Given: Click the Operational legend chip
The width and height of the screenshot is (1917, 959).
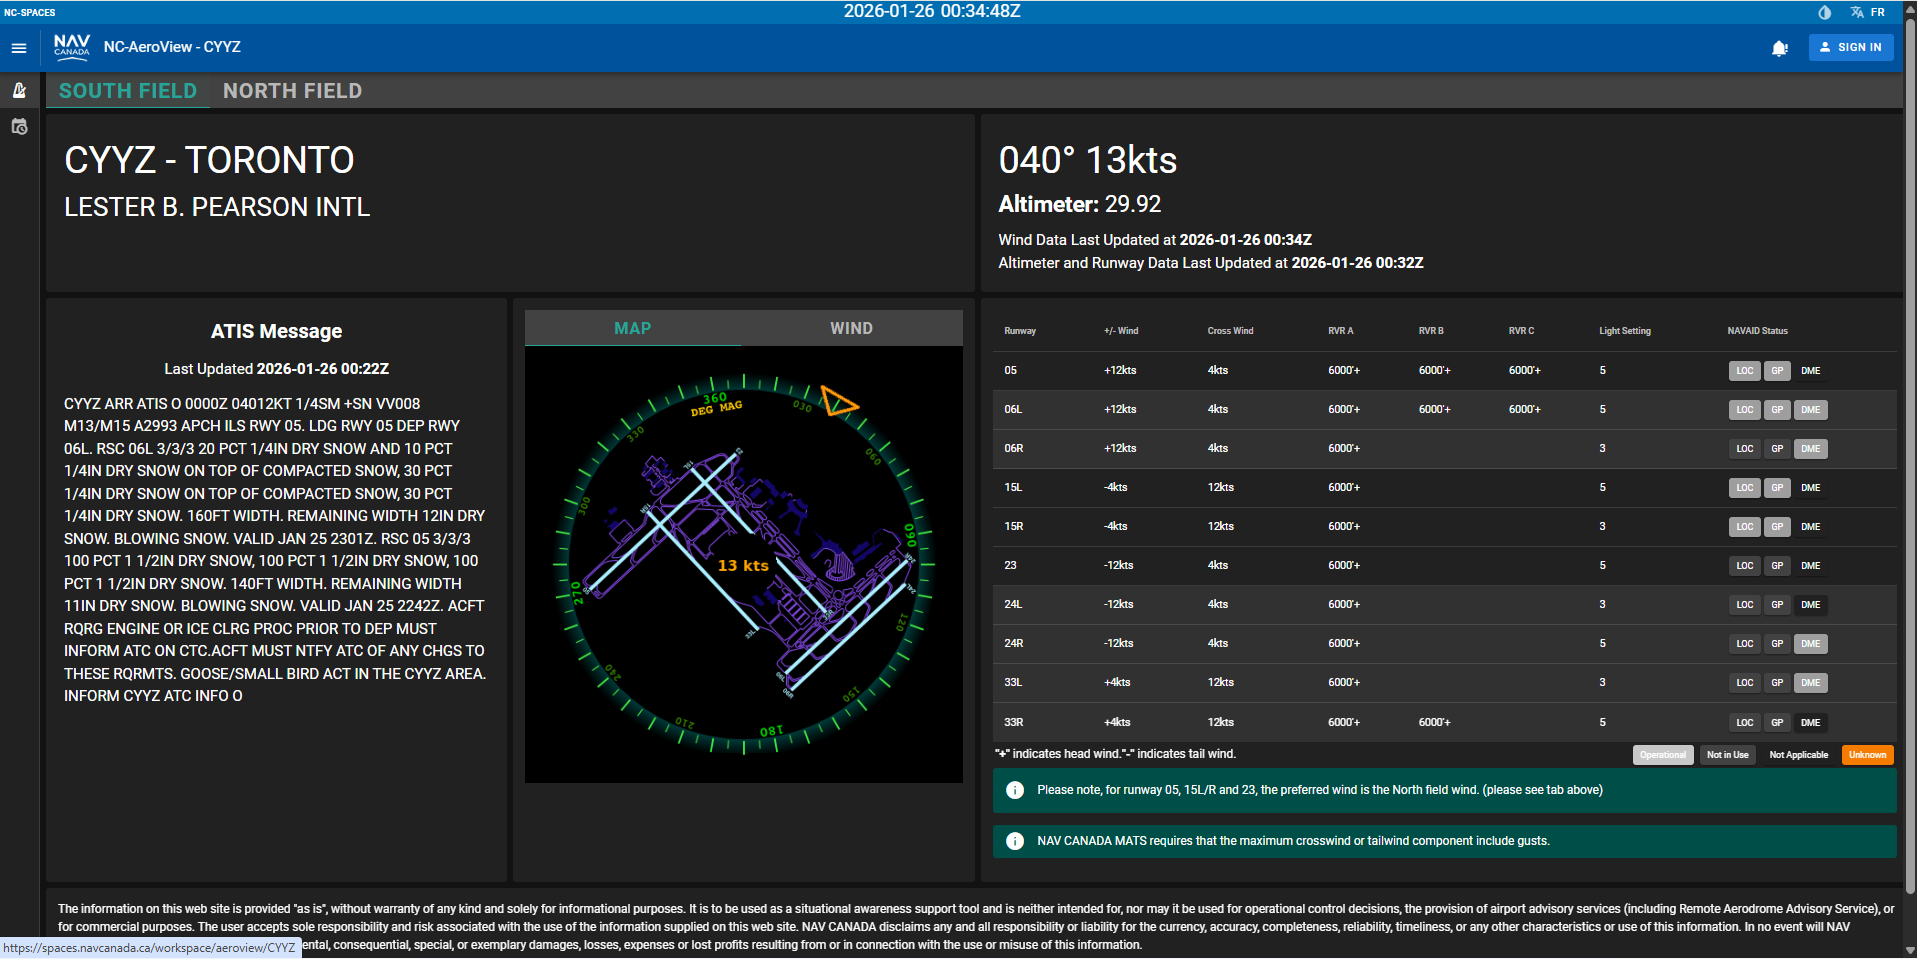Looking at the screenshot, I should coord(1662,754).
